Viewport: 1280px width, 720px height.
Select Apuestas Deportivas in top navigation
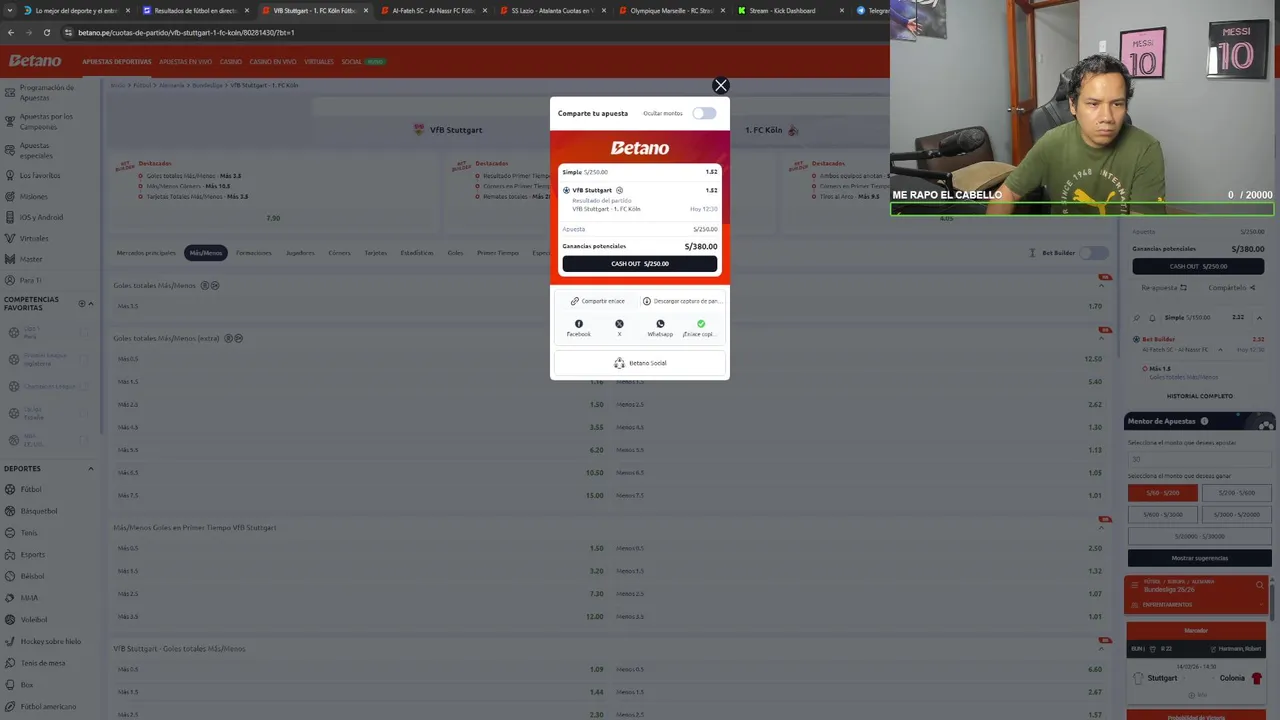[x=117, y=62]
